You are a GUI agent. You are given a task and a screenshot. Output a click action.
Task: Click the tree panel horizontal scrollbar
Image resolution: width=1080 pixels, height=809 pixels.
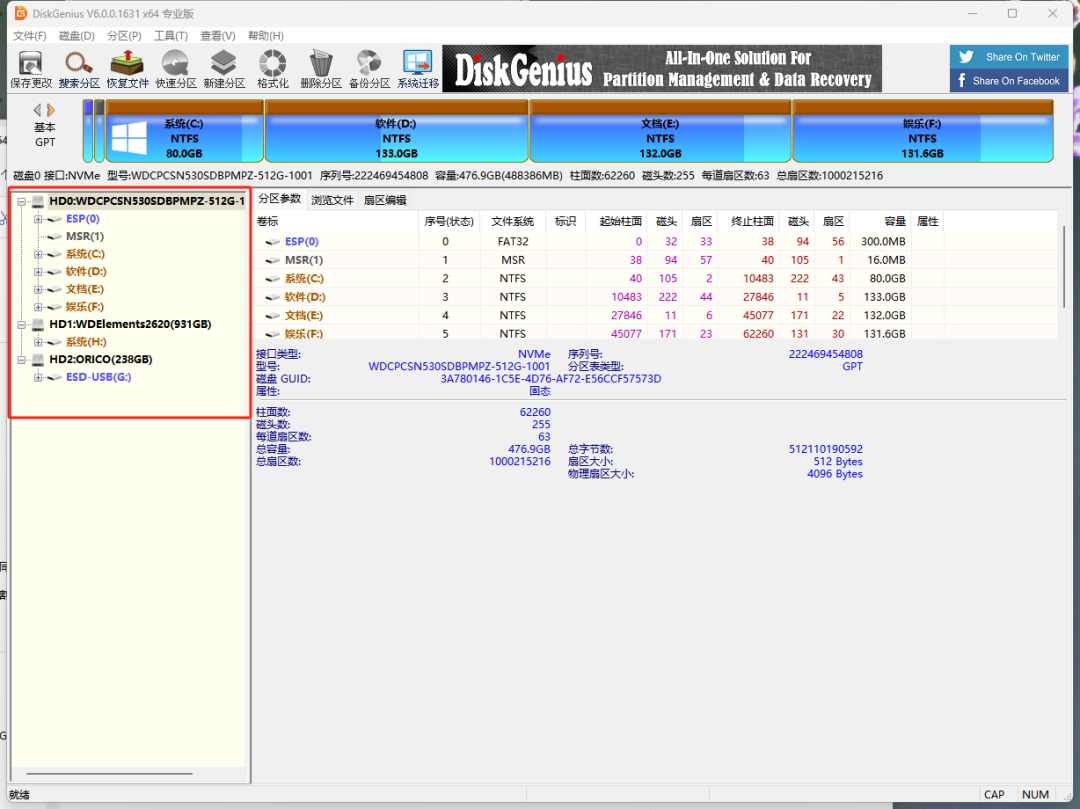tap(109, 774)
